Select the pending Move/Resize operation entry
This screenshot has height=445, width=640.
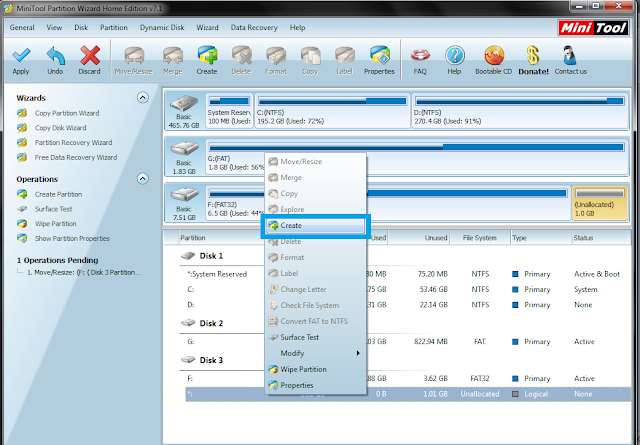click(x=83, y=272)
